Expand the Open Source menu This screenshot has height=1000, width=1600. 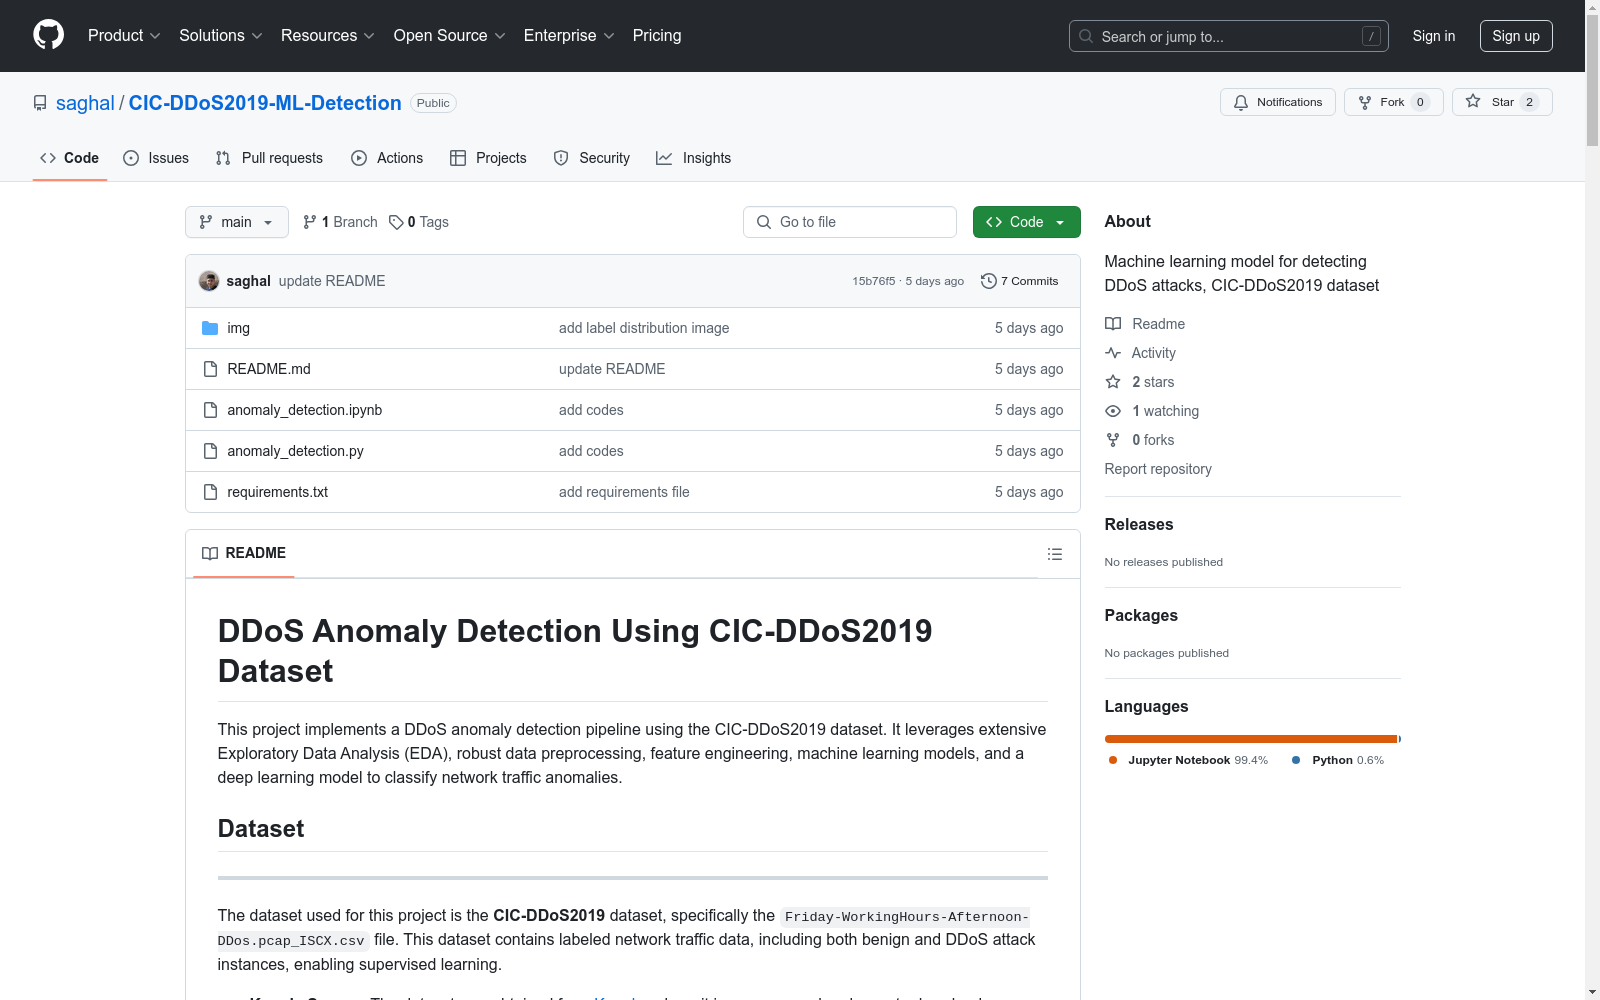pyautogui.click(x=450, y=35)
